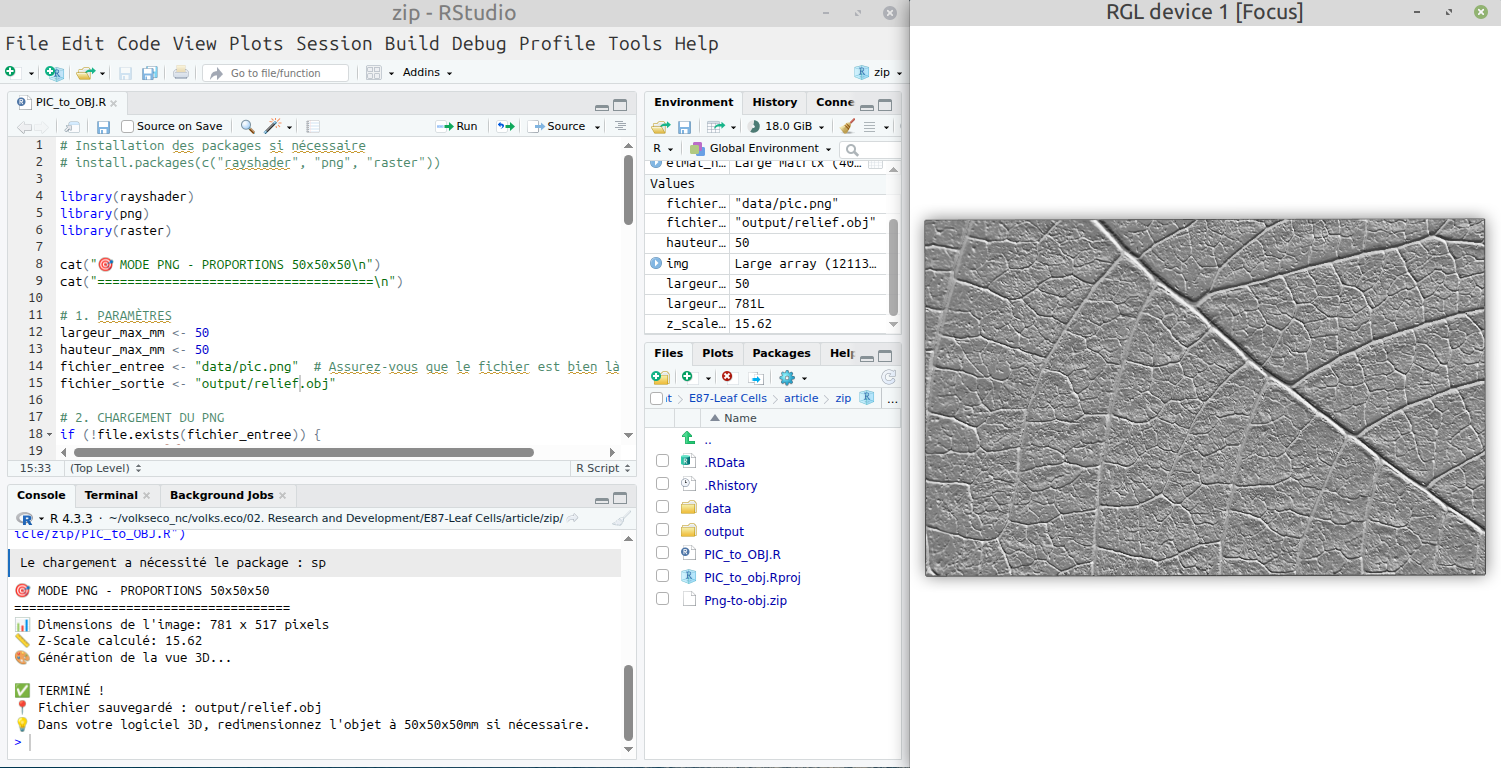This screenshot has height=768, width=1501.
Task: Refresh the file listing
Action: tap(888, 377)
